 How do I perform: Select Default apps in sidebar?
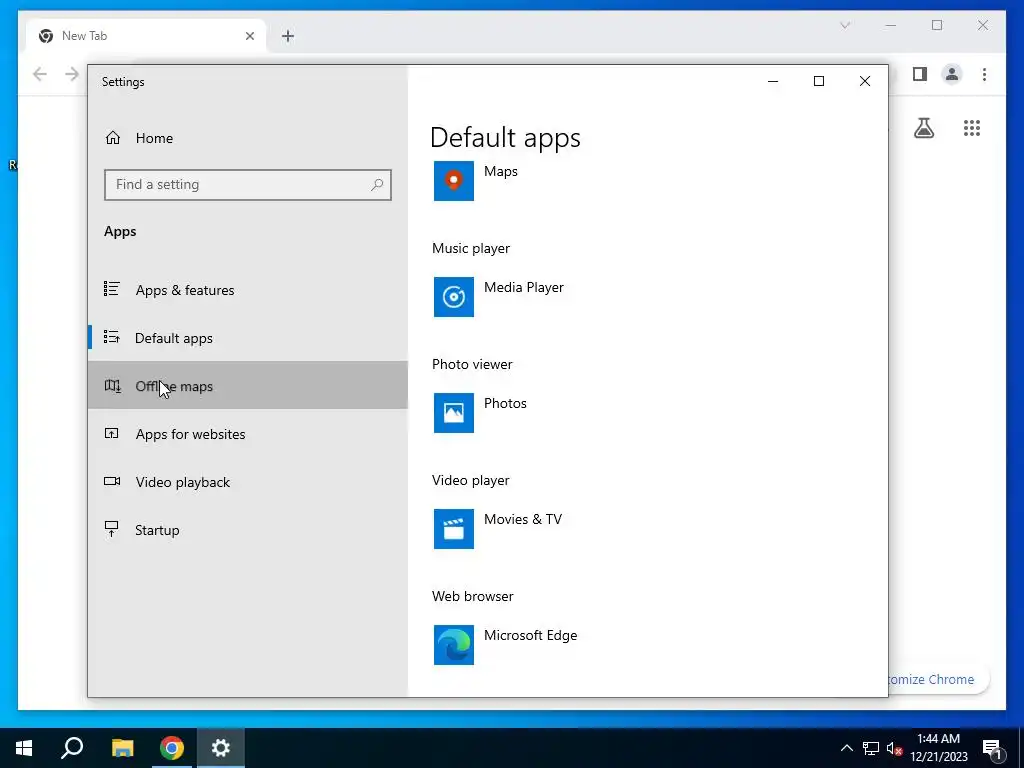point(248,338)
